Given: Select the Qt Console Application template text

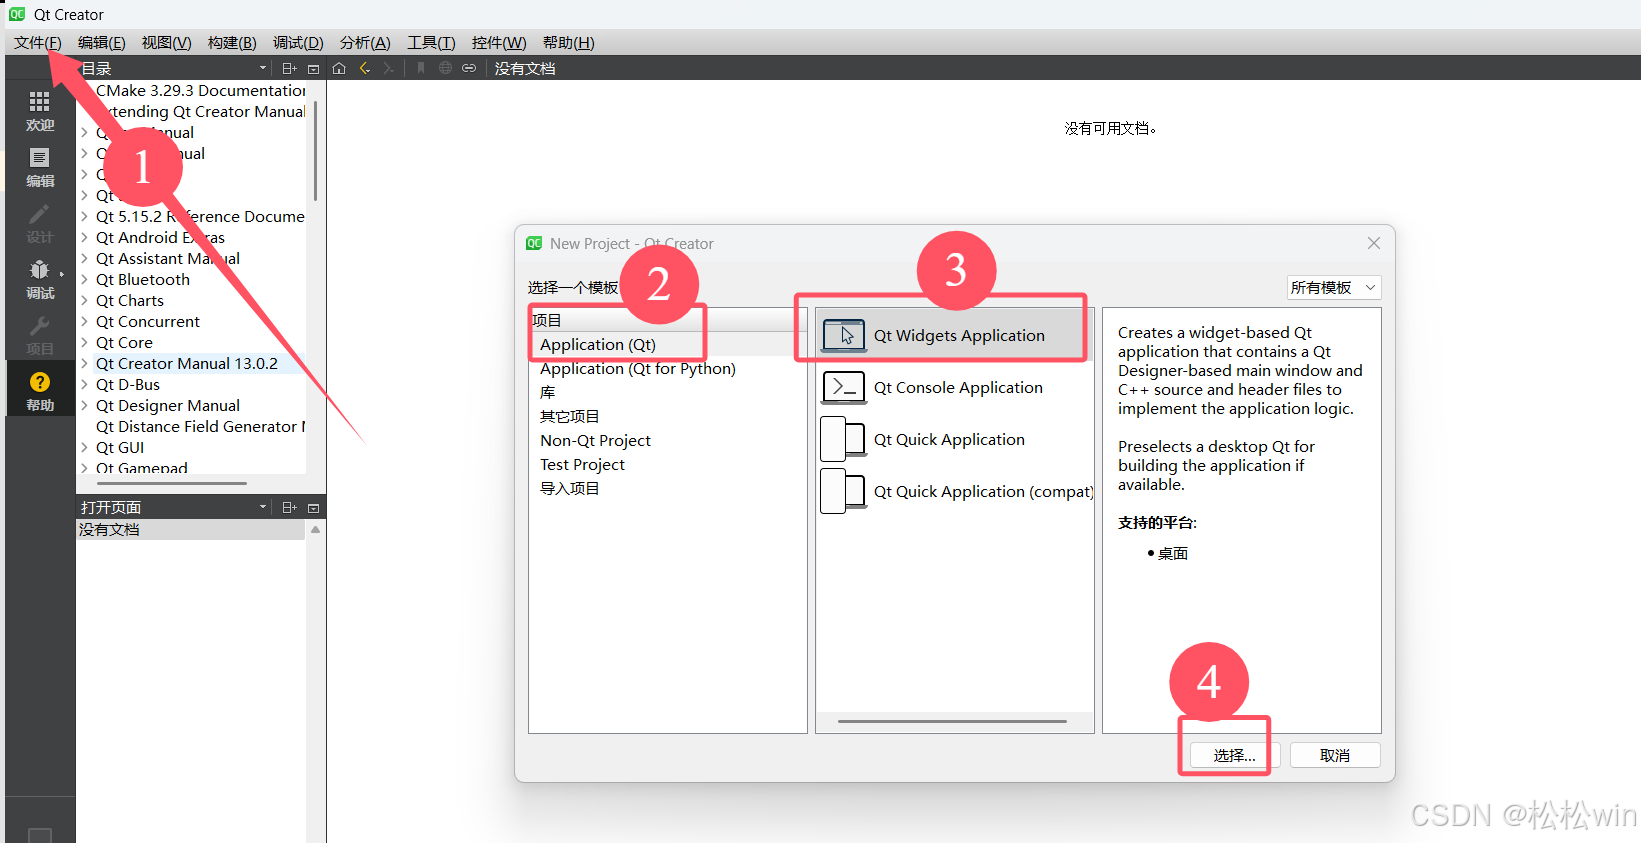Looking at the screenshot, I should point(958,387).
